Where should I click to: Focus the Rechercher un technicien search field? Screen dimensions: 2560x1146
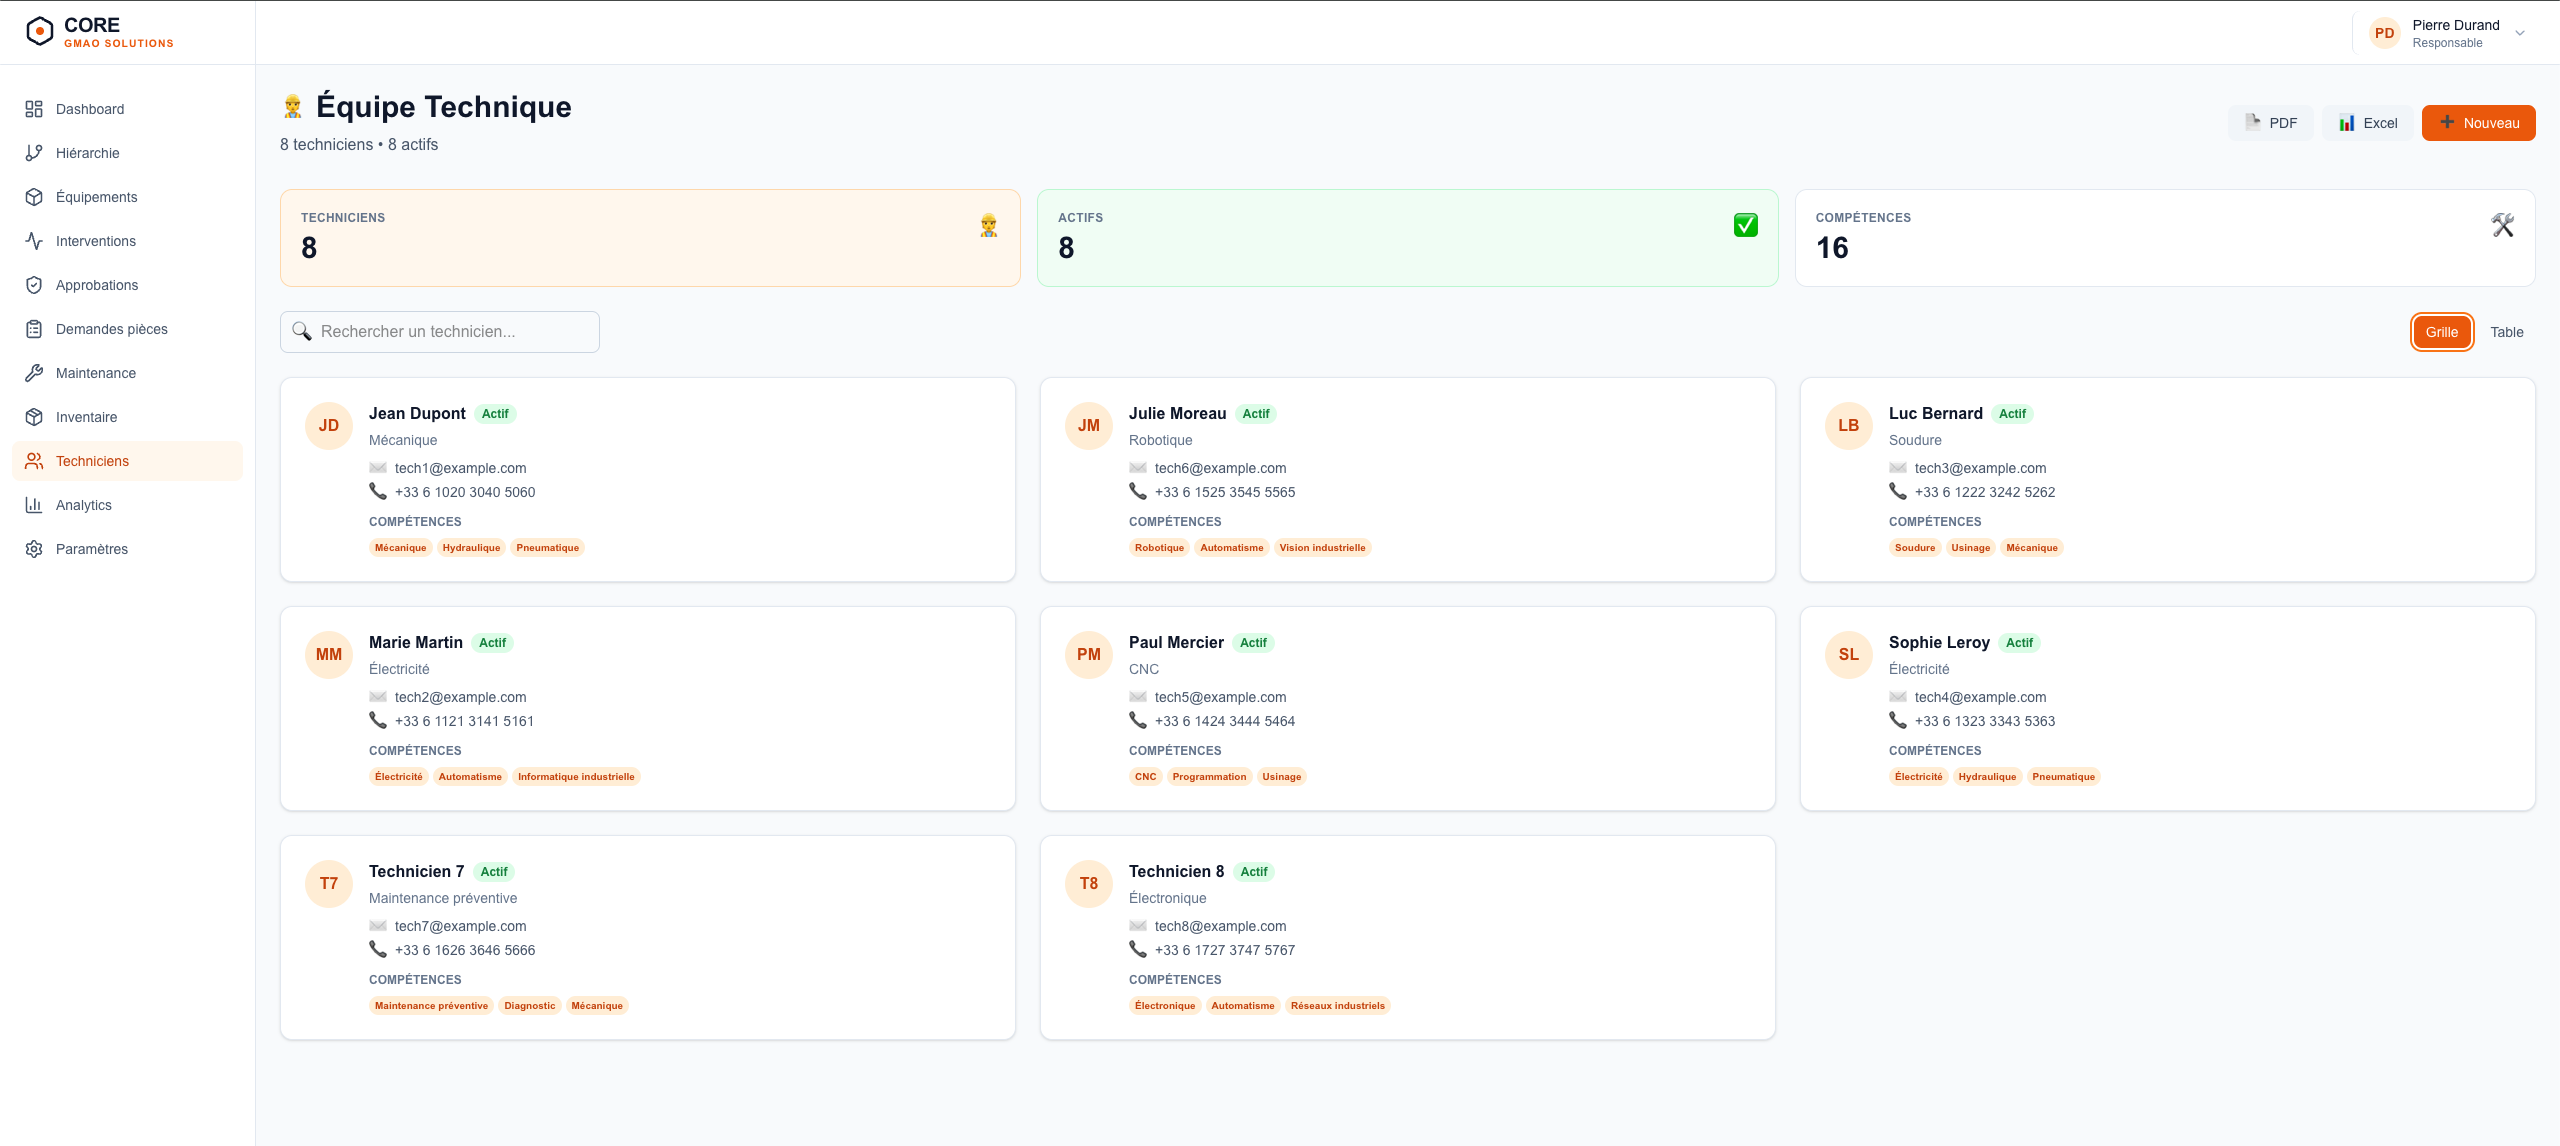pos(440,332)
